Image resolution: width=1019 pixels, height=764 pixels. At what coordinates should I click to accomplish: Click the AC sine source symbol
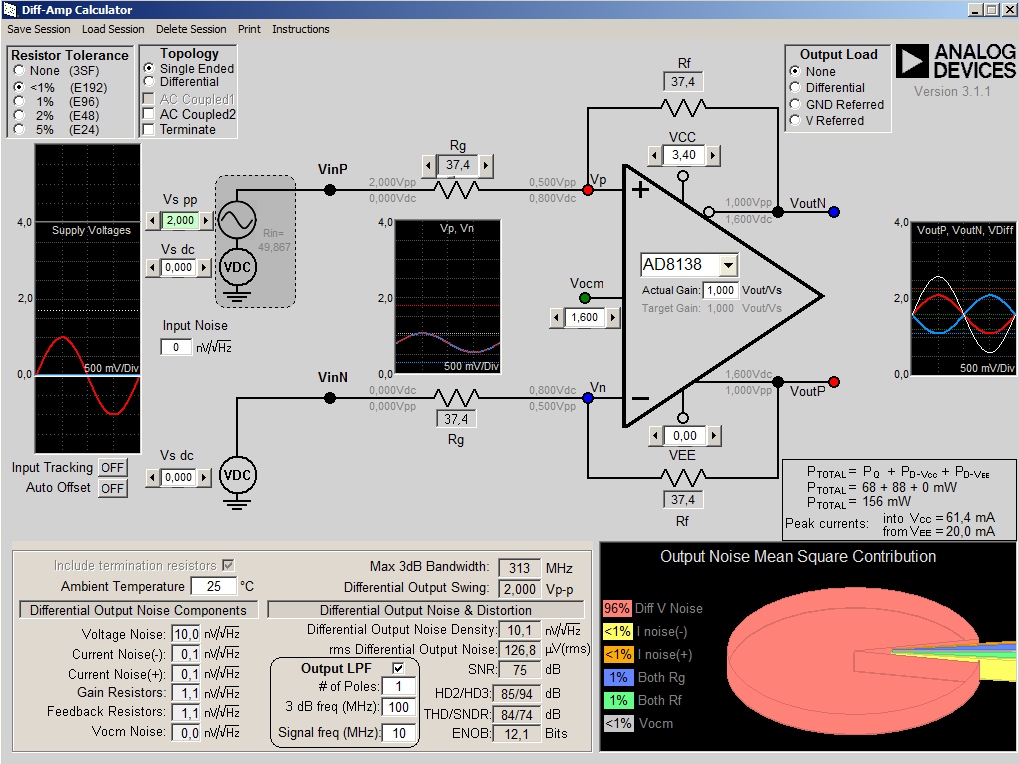coord(237,220)
